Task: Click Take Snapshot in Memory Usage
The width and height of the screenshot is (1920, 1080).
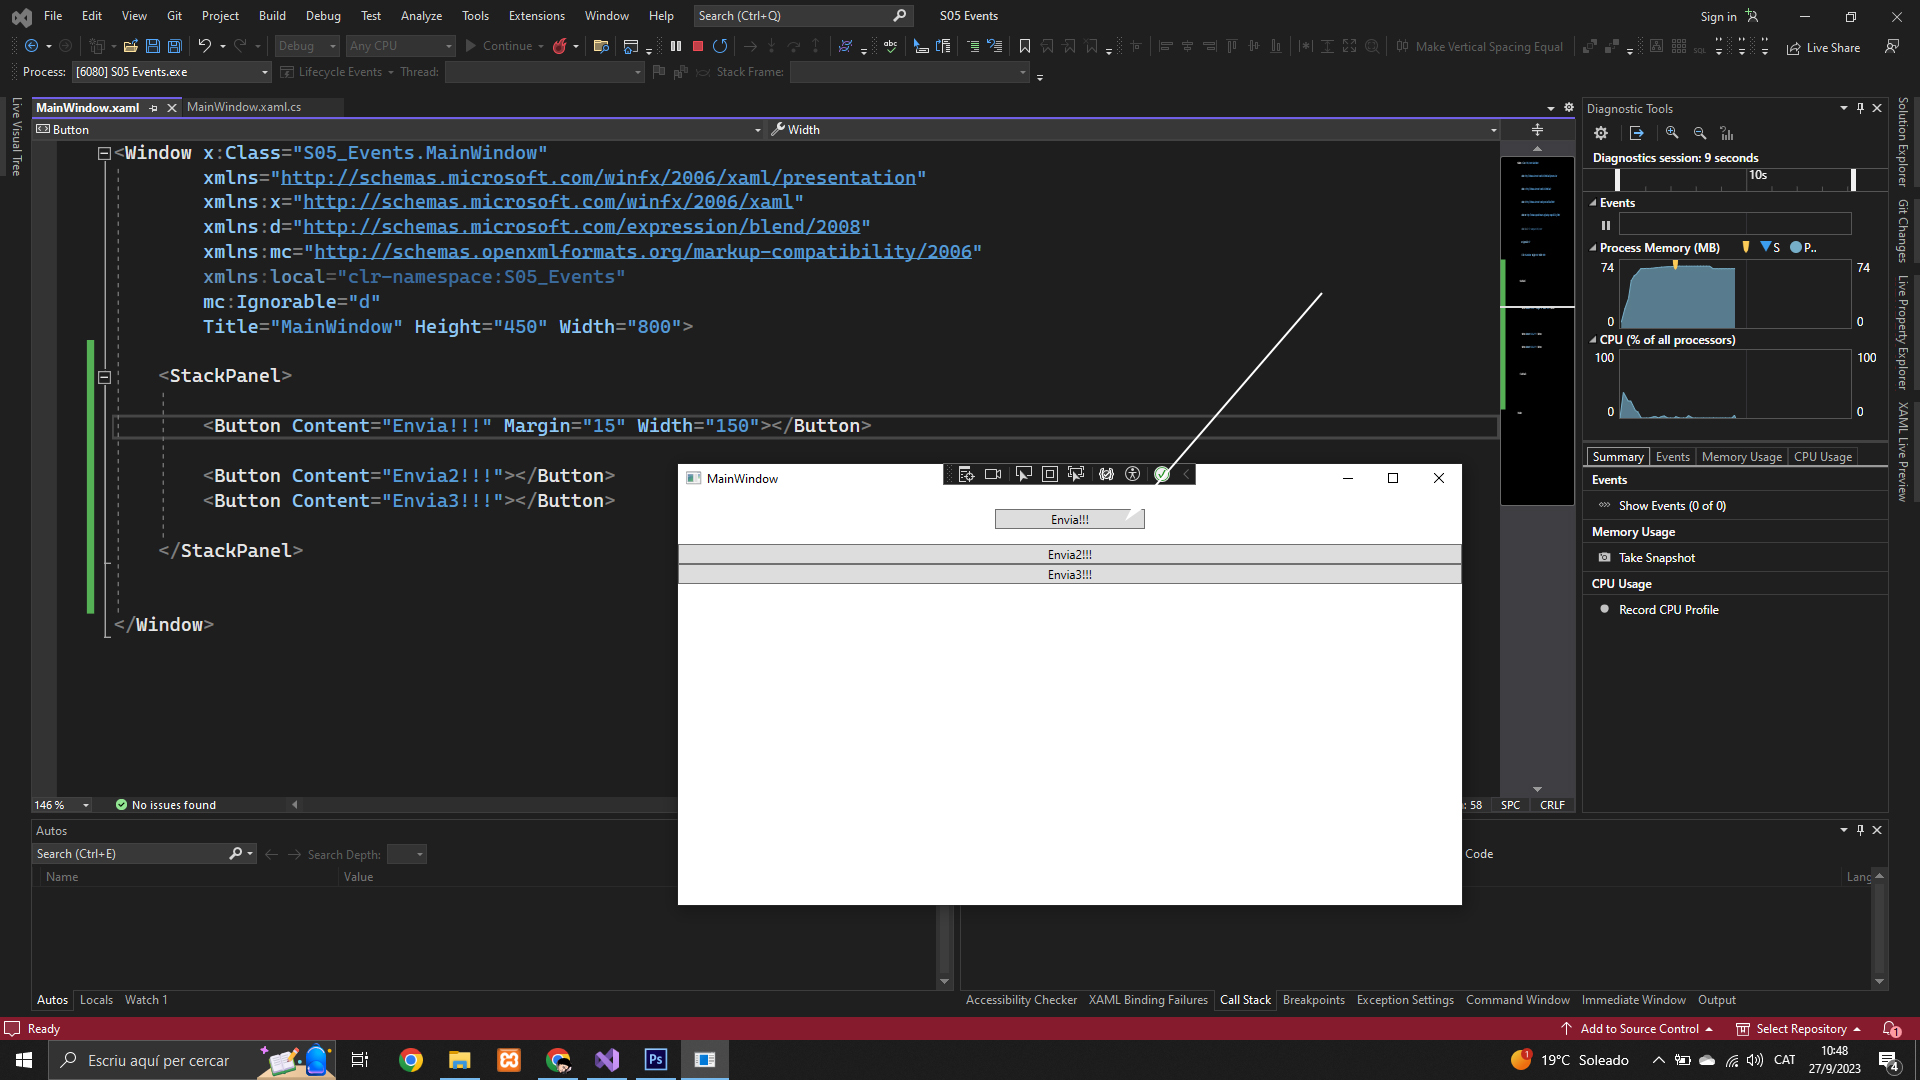Action: click(x=1656, y=558)
